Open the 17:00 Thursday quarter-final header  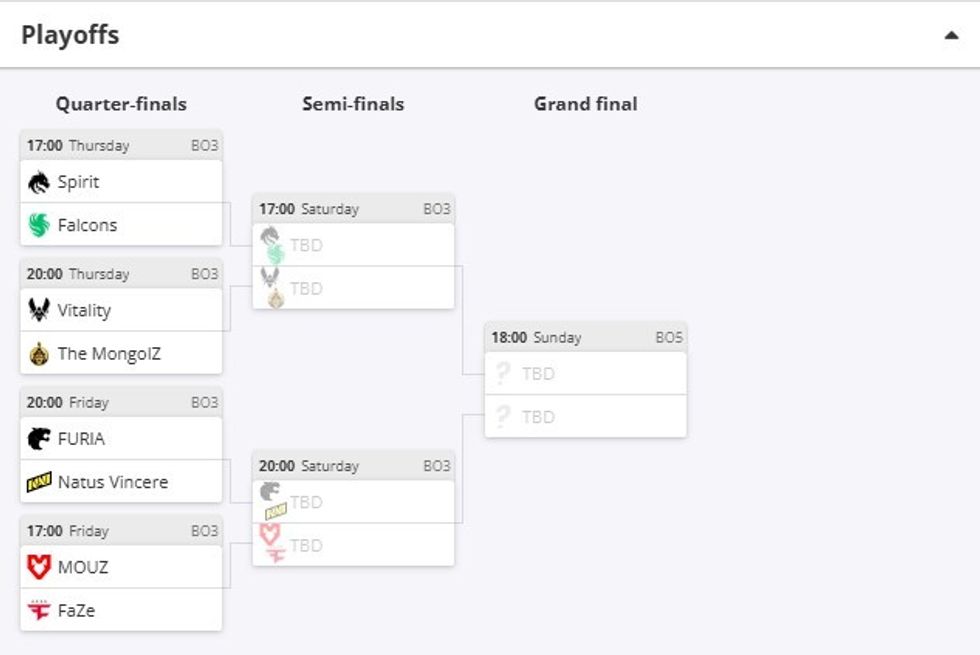[121, 145]
